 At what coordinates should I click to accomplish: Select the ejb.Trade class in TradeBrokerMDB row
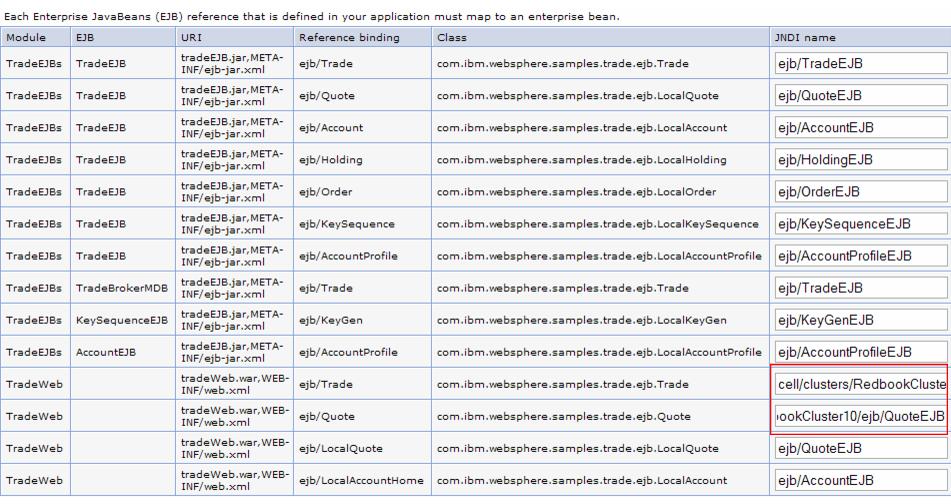562,288
